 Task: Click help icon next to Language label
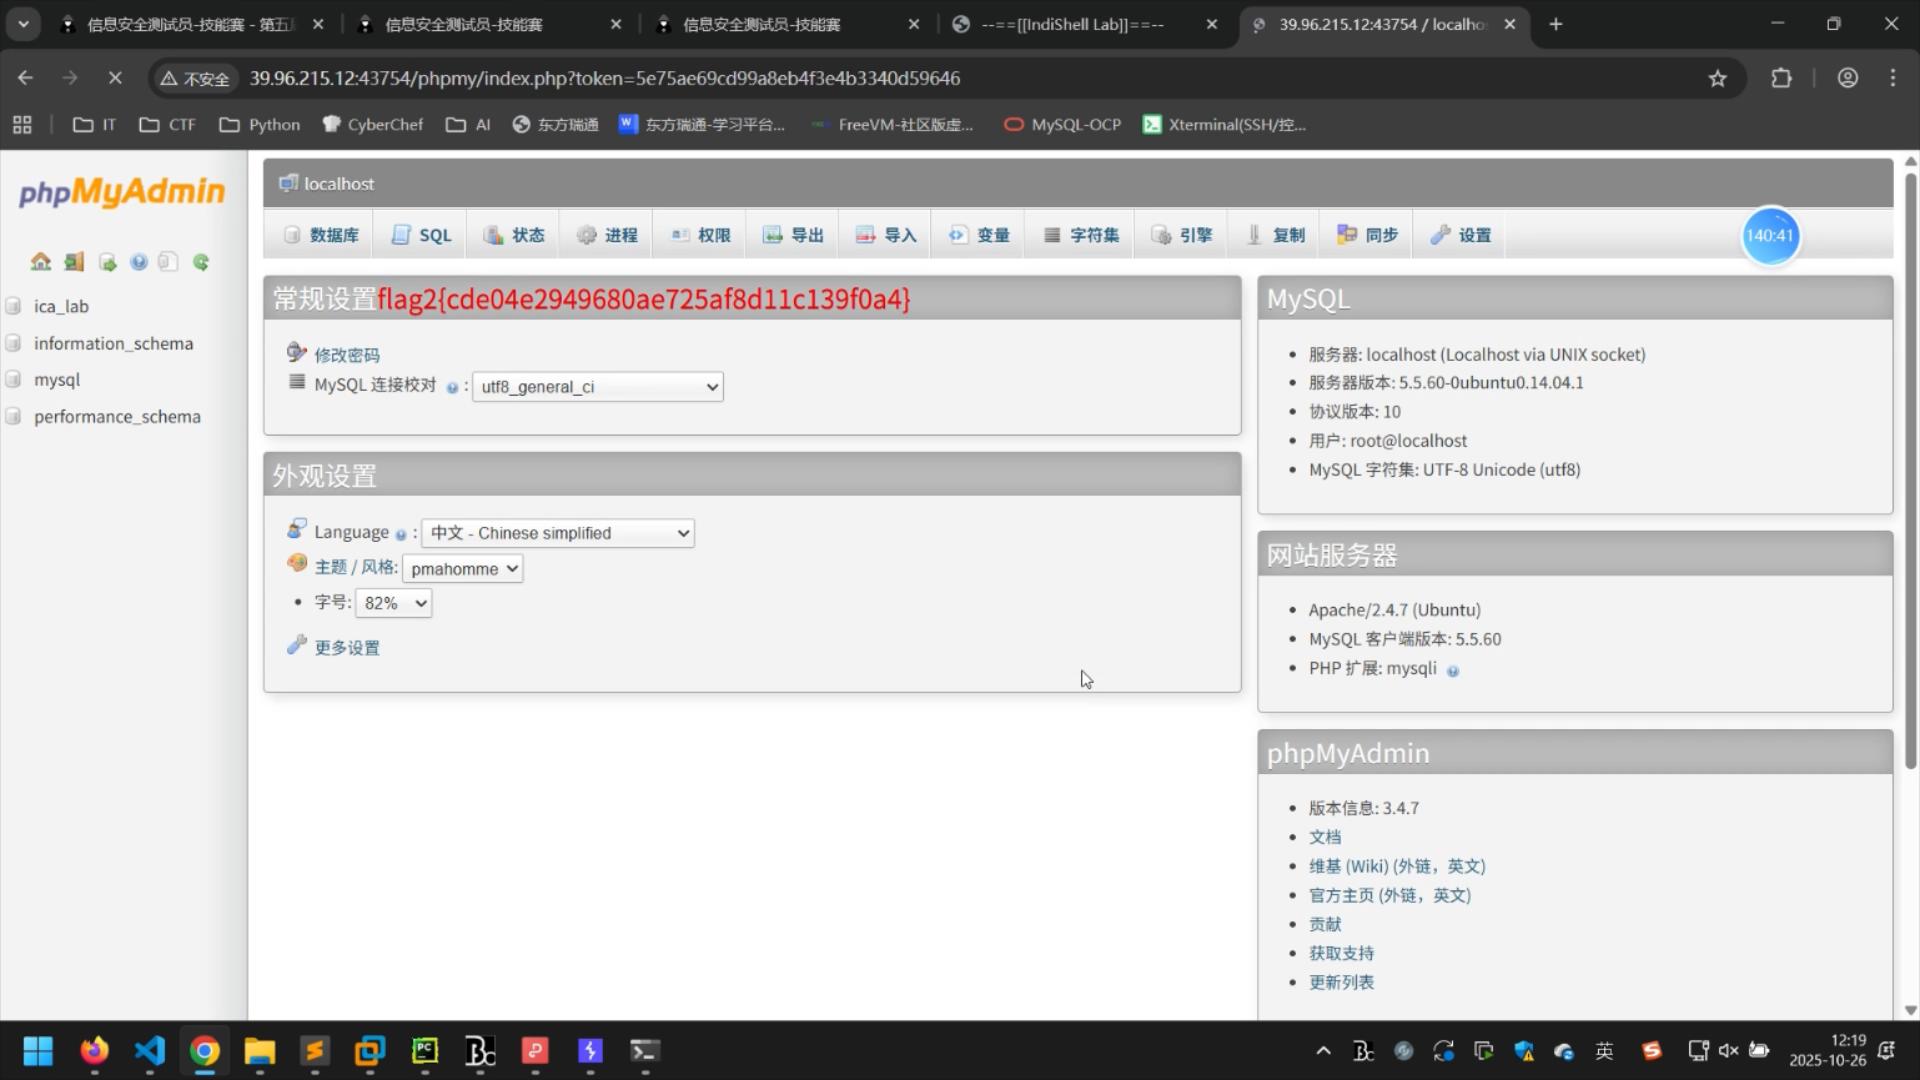(401, 535)
